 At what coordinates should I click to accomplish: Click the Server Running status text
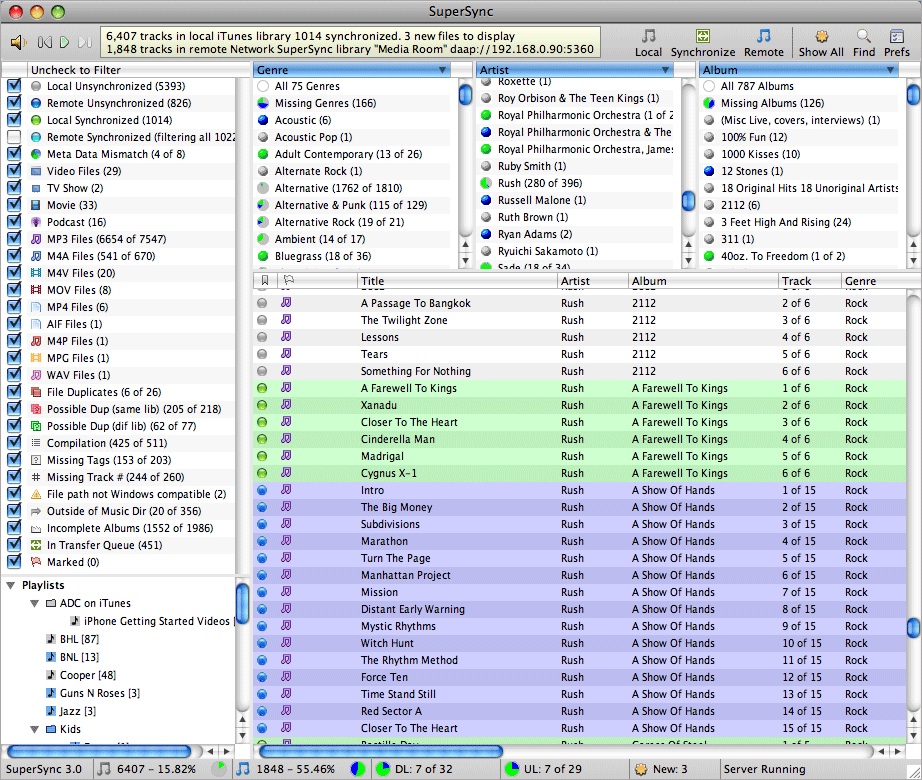point(764,769)
